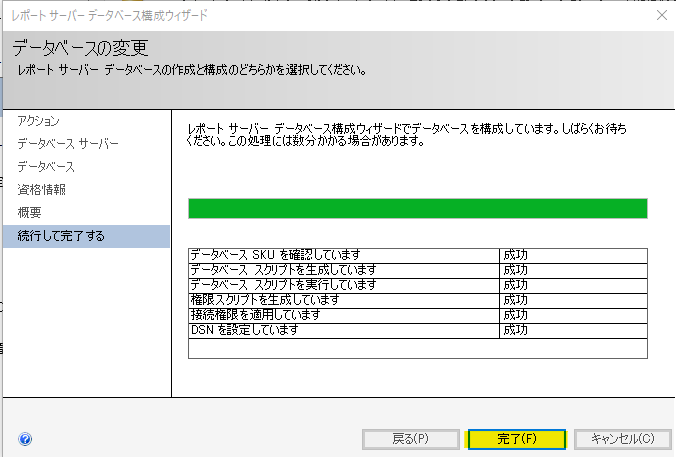Select アクション step in the sidebar

39,121
